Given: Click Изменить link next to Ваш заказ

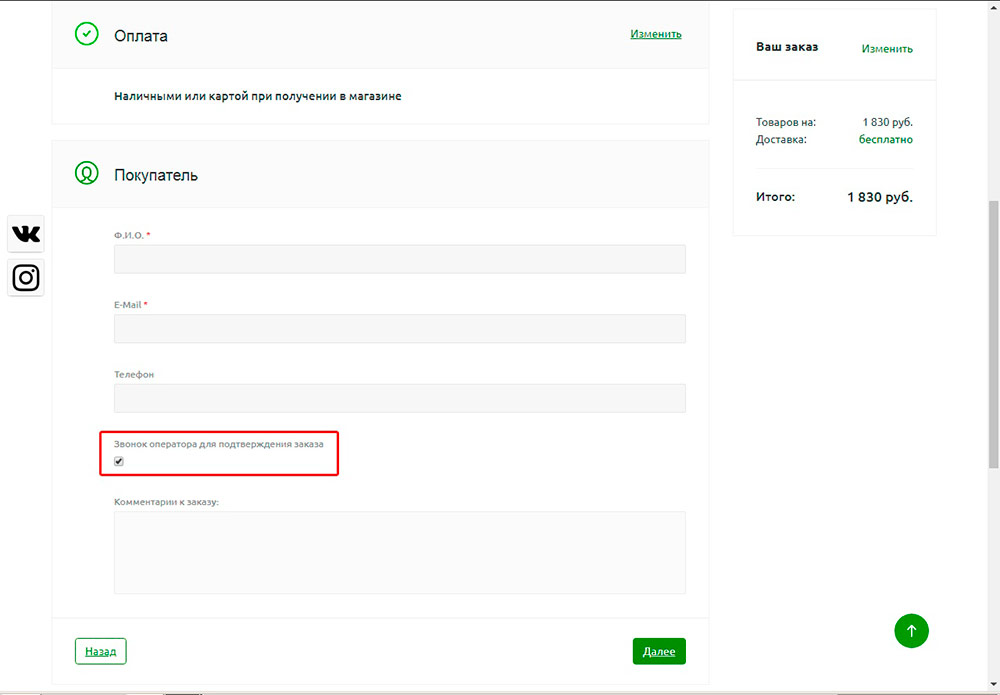Looking at the screenshot, I should tap(887, 48).
